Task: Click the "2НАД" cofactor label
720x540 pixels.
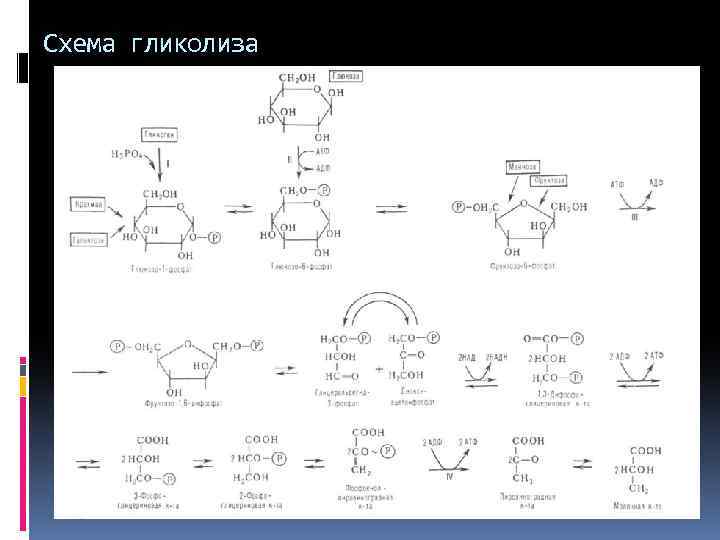Action: tap(467, 357)
